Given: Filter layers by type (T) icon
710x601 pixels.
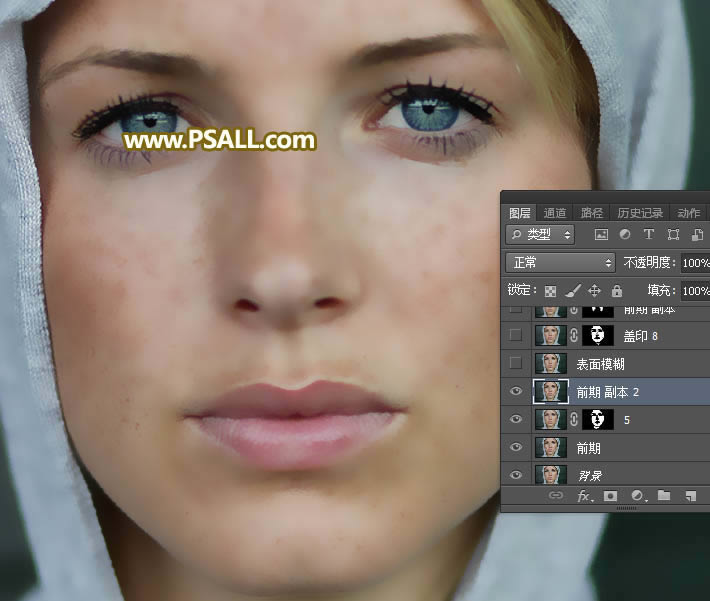Looking at the screenshot, I should tap(648, 235).
